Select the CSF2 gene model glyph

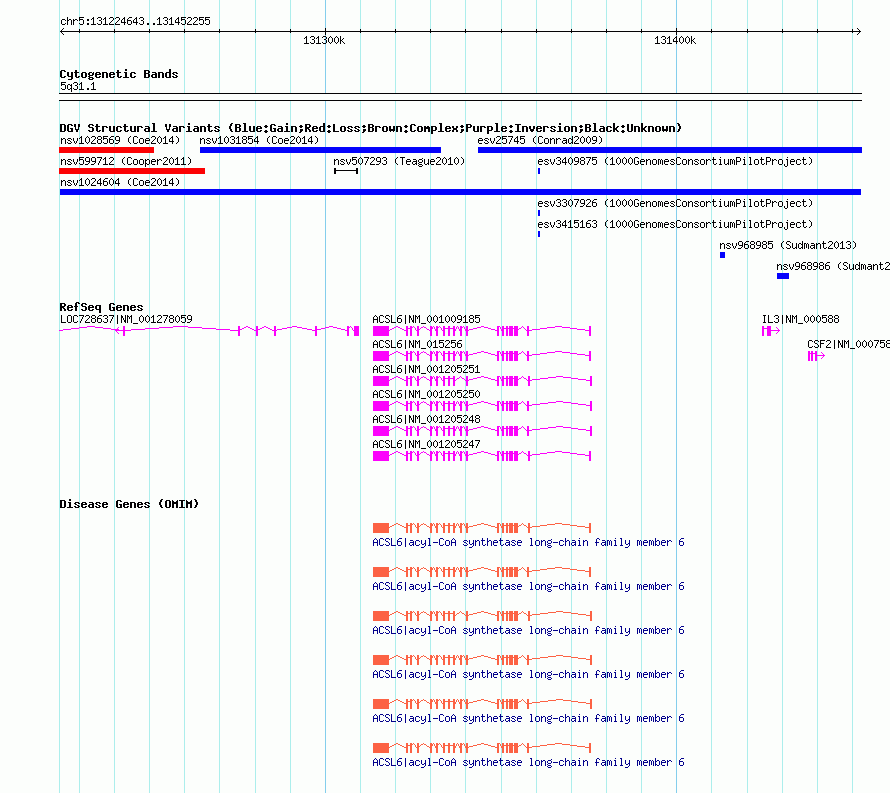[x=816, y=355]
